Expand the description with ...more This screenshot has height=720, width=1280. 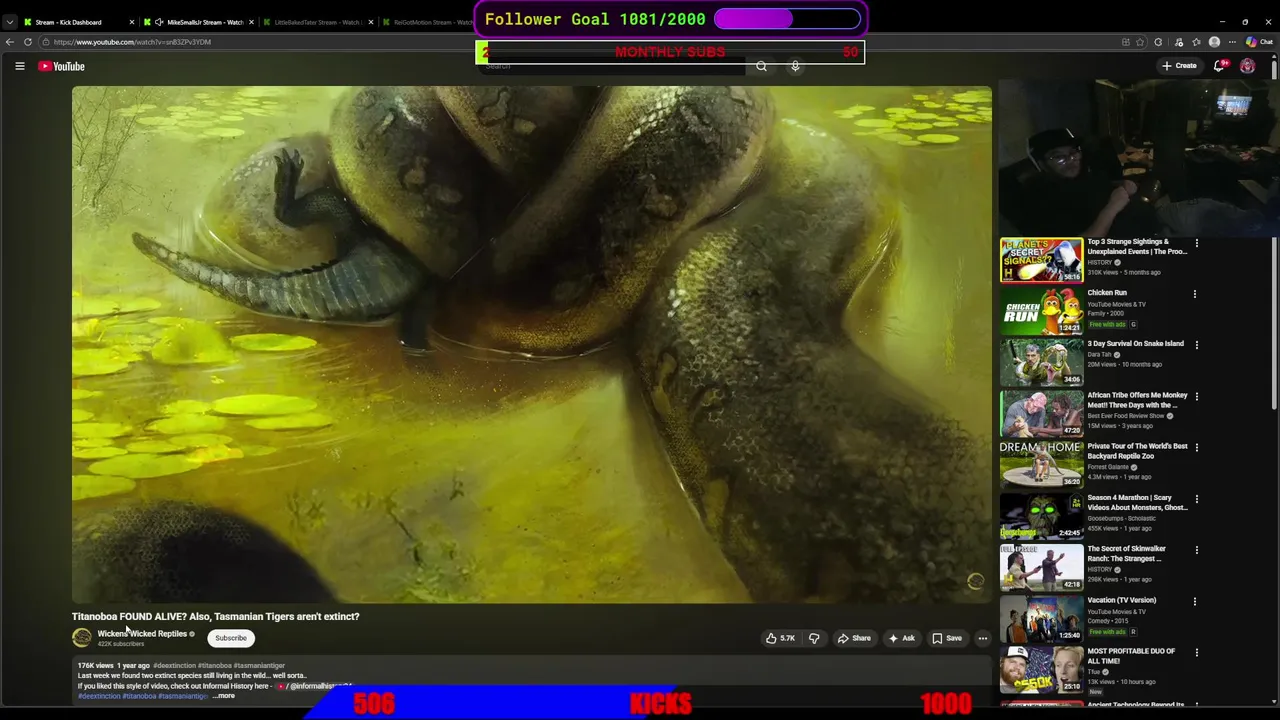click(224, 695)
